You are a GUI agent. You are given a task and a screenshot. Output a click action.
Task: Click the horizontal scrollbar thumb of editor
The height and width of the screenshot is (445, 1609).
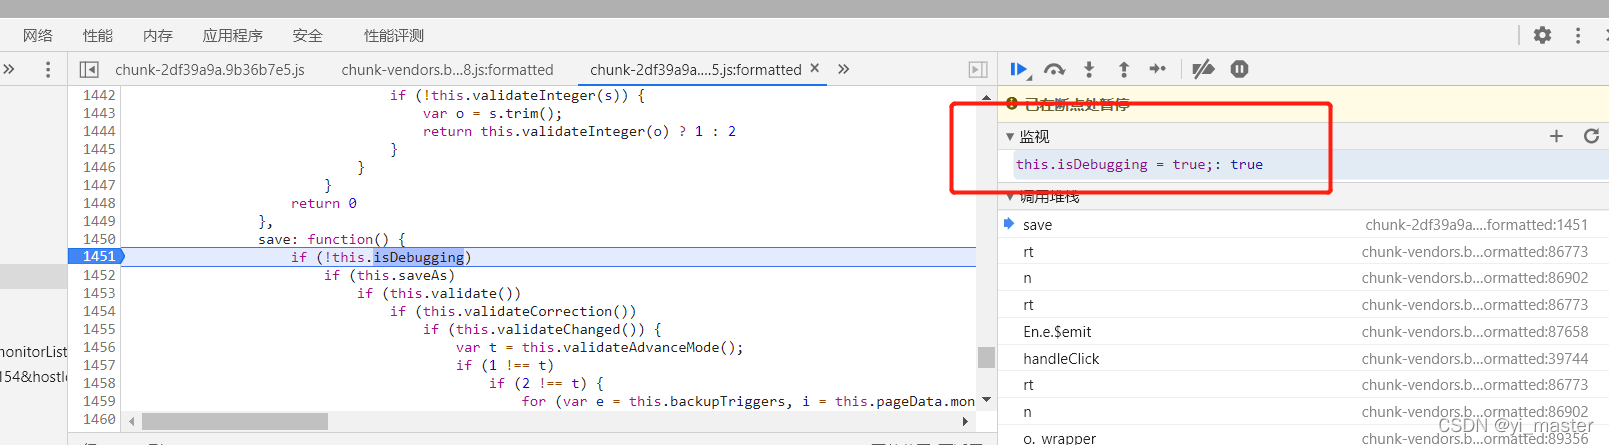click(x=235, y=422)
